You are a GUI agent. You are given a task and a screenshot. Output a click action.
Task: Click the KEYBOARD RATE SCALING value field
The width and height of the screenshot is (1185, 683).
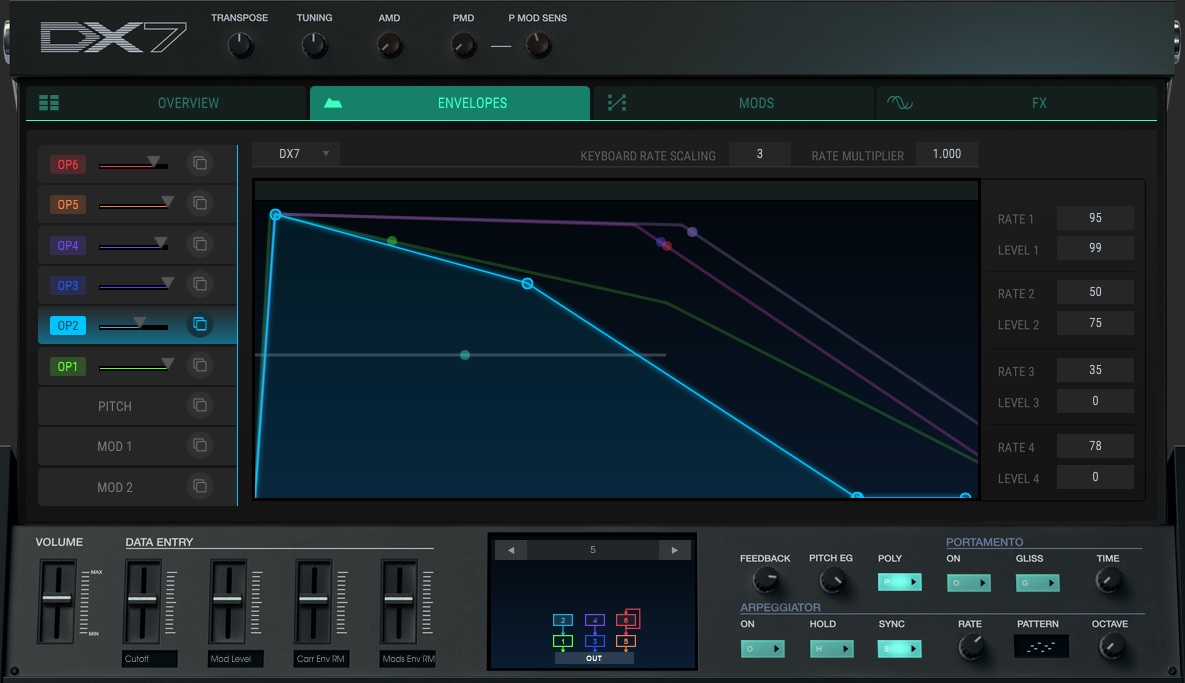pyautogui.click(x=760, y=153)
